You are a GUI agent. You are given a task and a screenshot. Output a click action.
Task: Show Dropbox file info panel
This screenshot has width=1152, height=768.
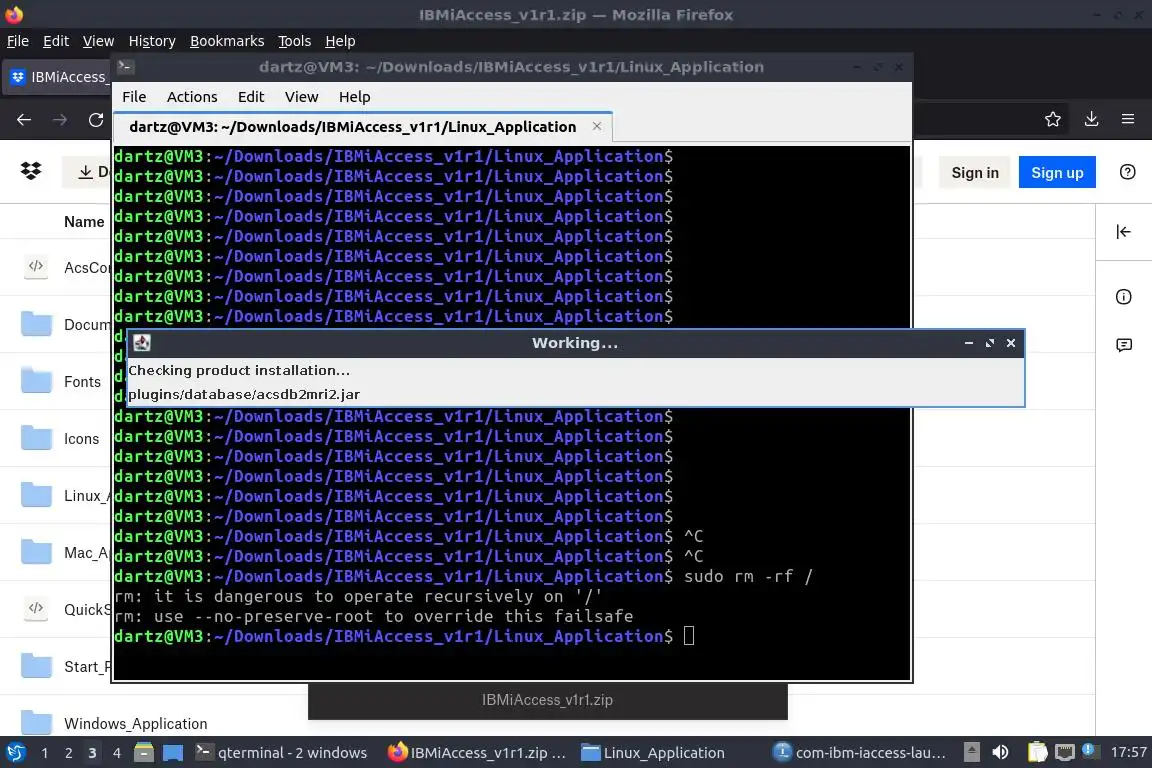tap(1123, 297)
